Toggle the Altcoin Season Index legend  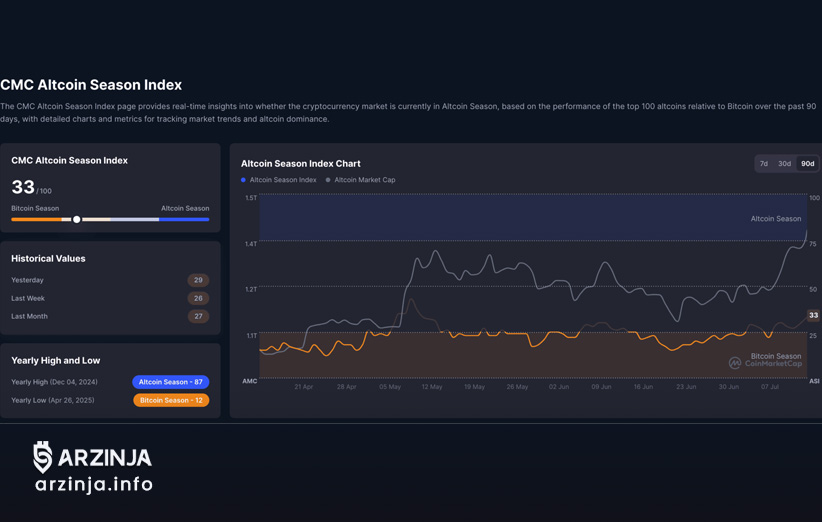pyautogui.click(x=279, y=180)
